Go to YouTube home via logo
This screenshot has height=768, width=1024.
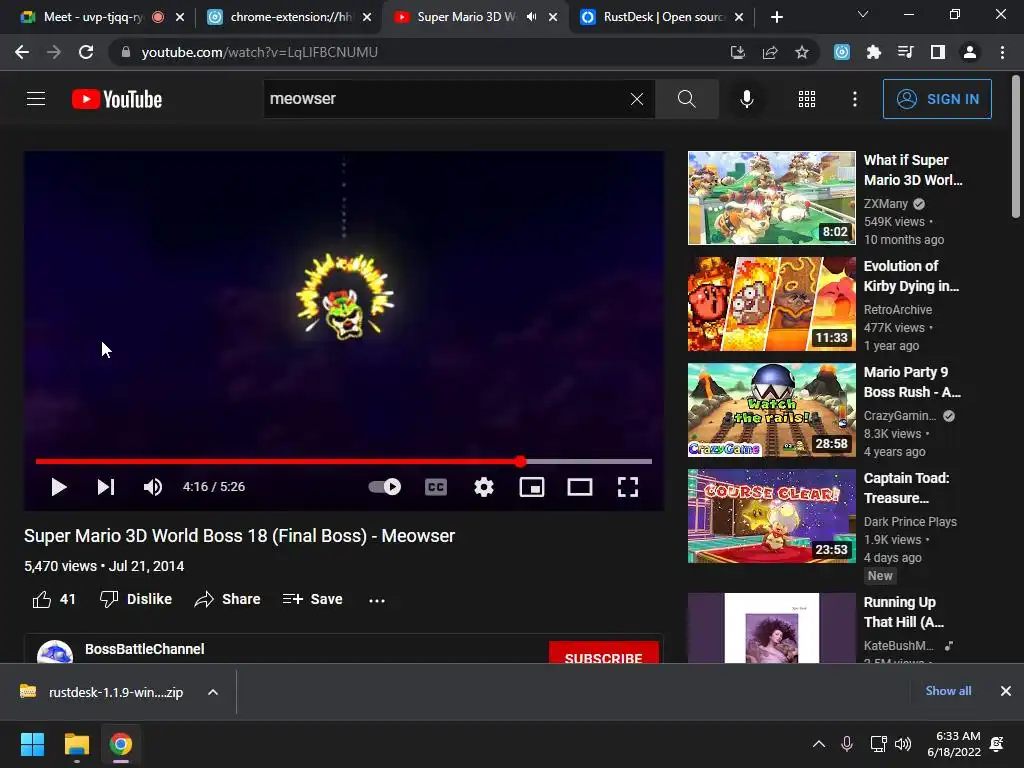point(117,99)
